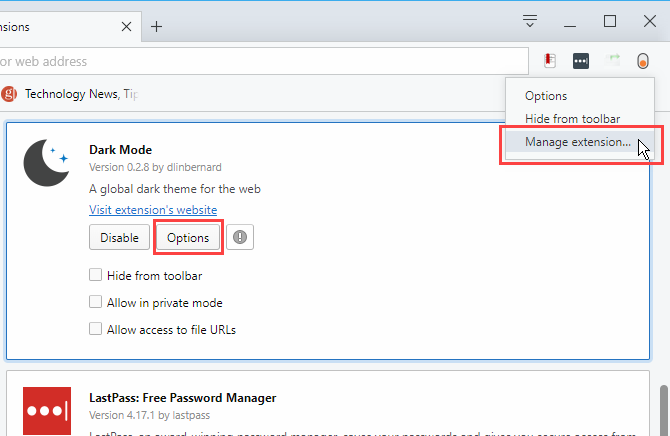Disable the Dark Mode extension
The height and width of the screenshot is (436, 670).
coord(119,237)
